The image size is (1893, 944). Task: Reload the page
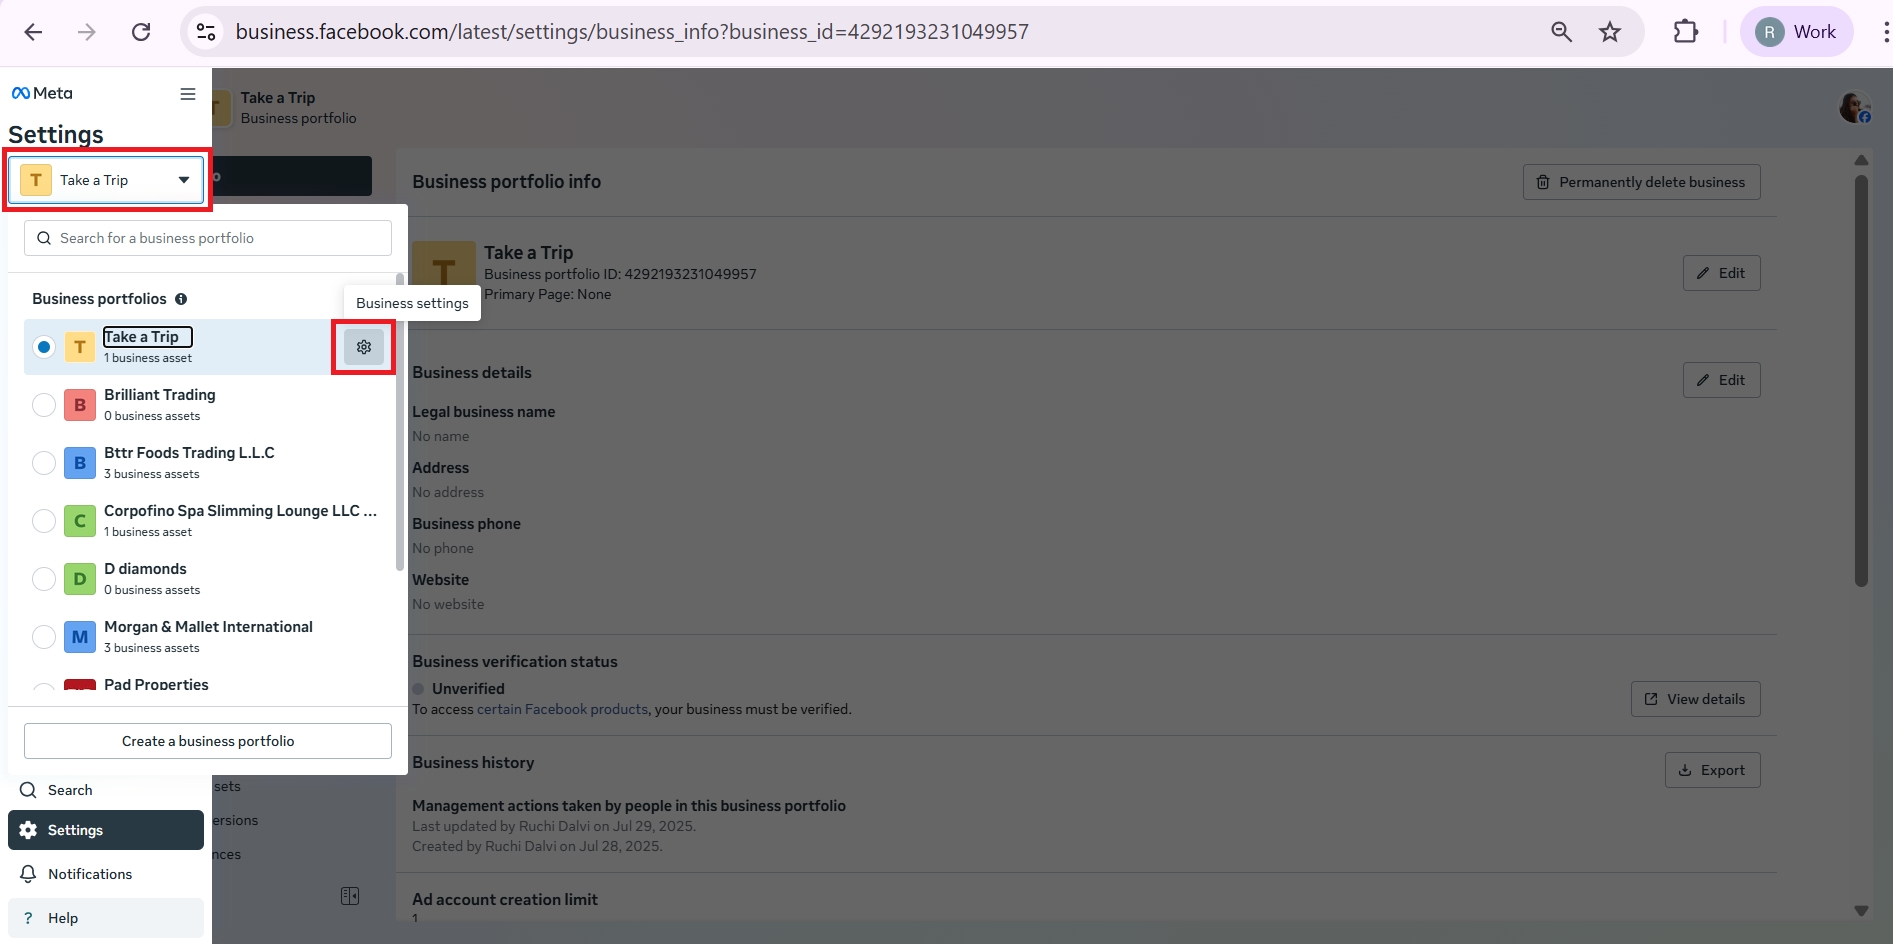pos(141,32)
